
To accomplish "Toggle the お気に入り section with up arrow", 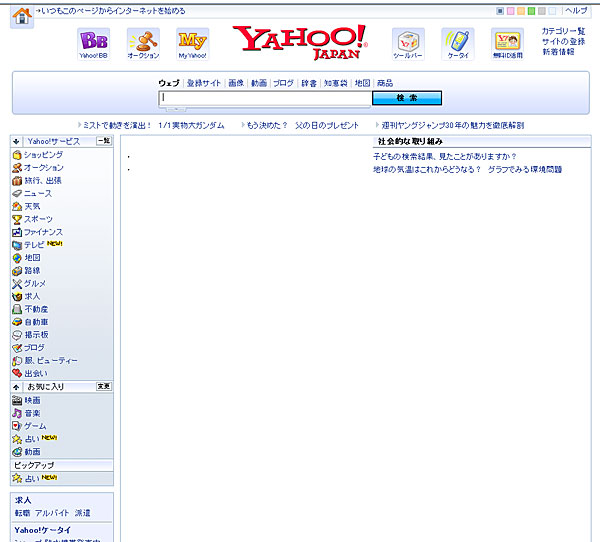I will point(16,387).
